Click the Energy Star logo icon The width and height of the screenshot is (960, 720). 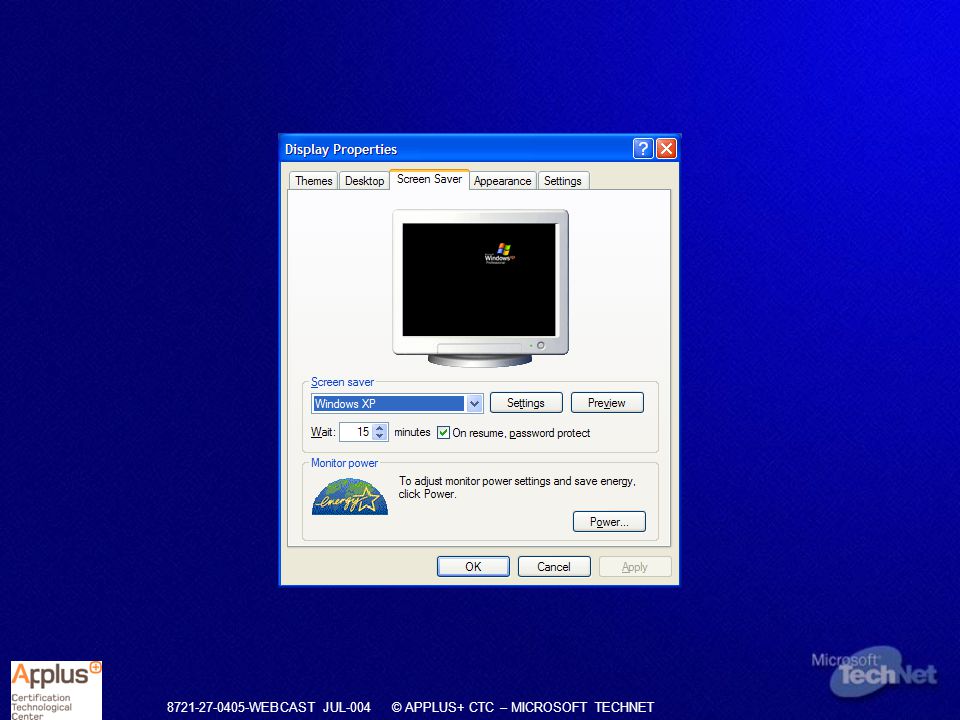click(350, 497)
